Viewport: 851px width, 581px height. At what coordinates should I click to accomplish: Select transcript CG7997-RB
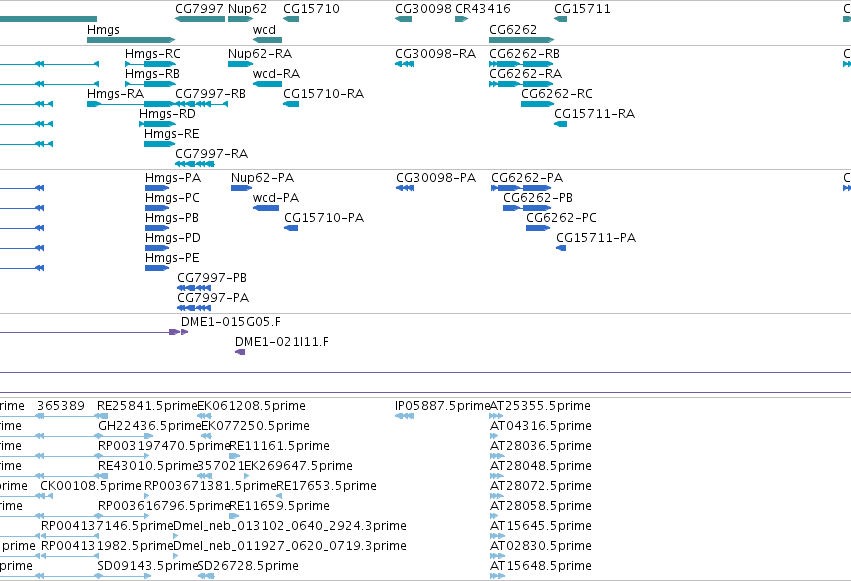pos(201,104)
